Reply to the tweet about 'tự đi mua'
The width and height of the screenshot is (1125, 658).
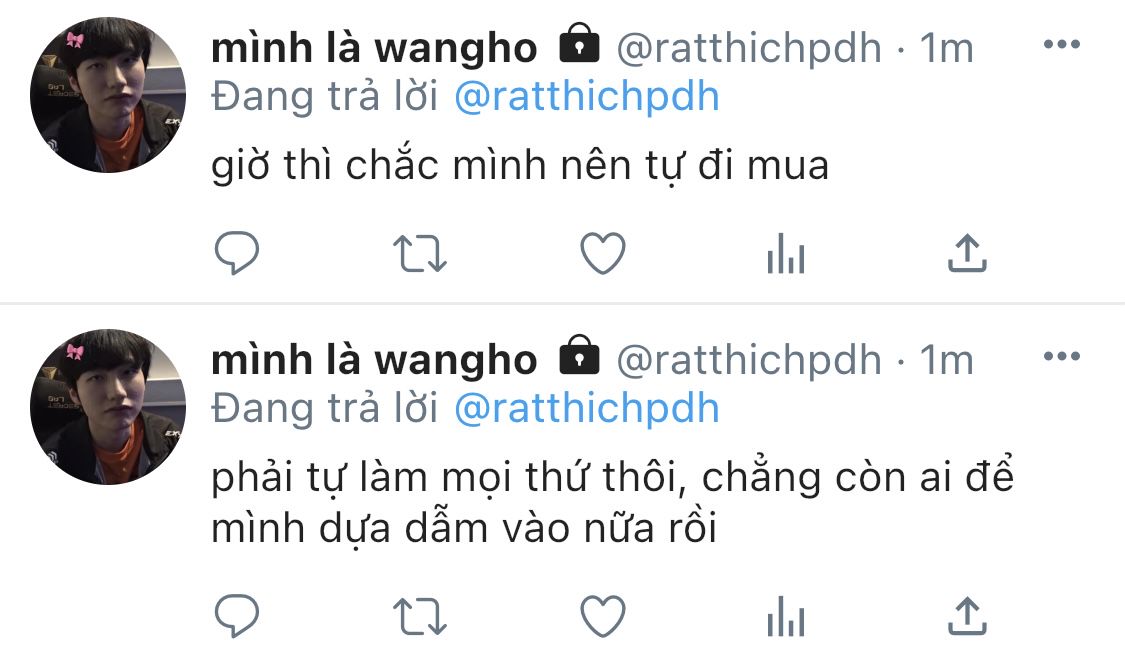pos(237,253)
